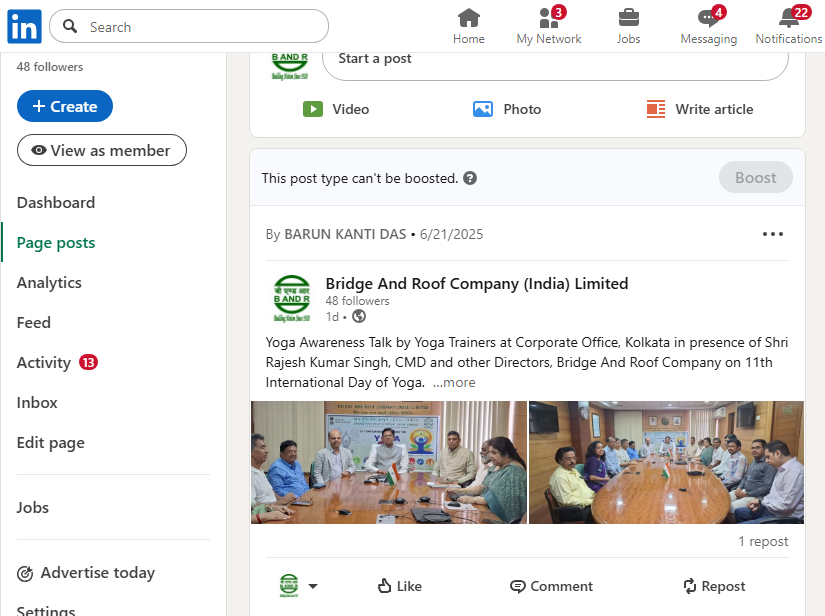Repost the Yoga Awareness post

714,586
